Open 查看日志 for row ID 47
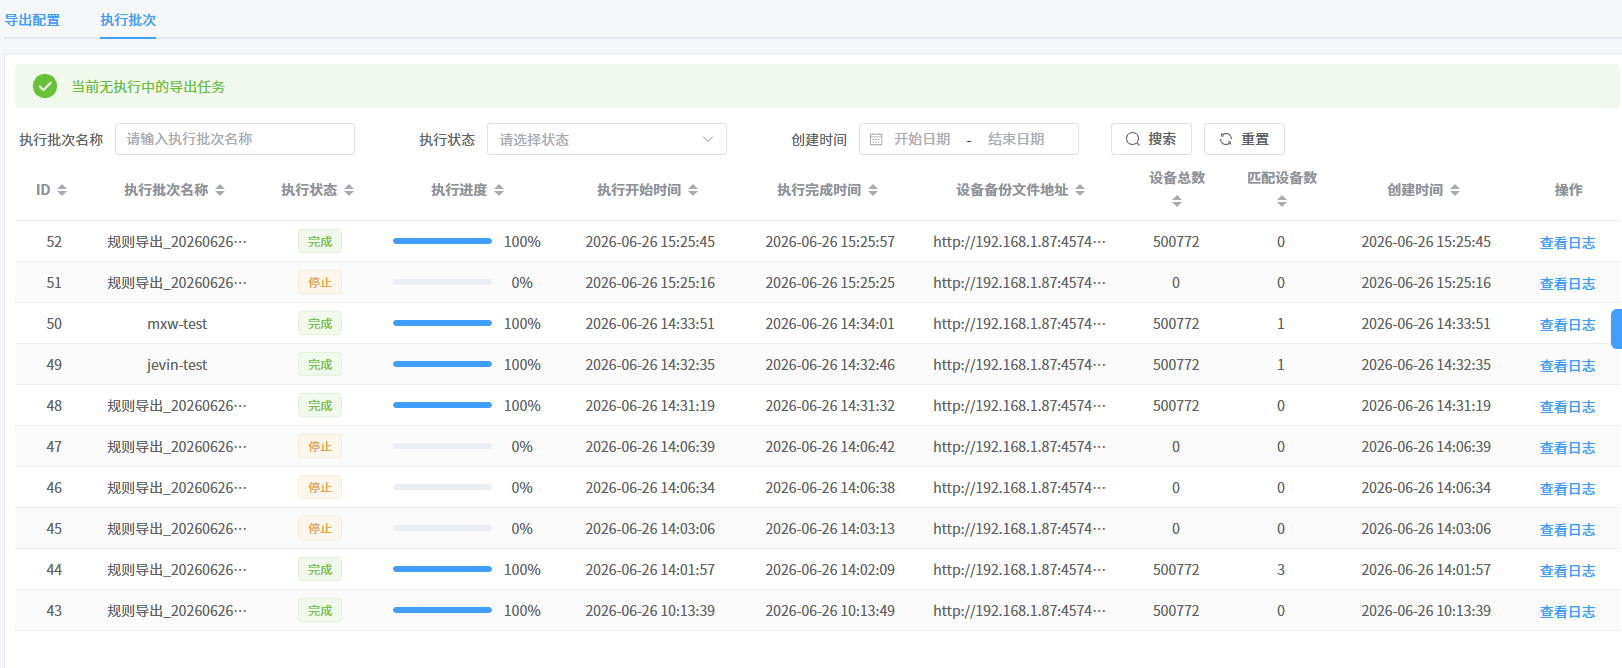 [1567, 448]
